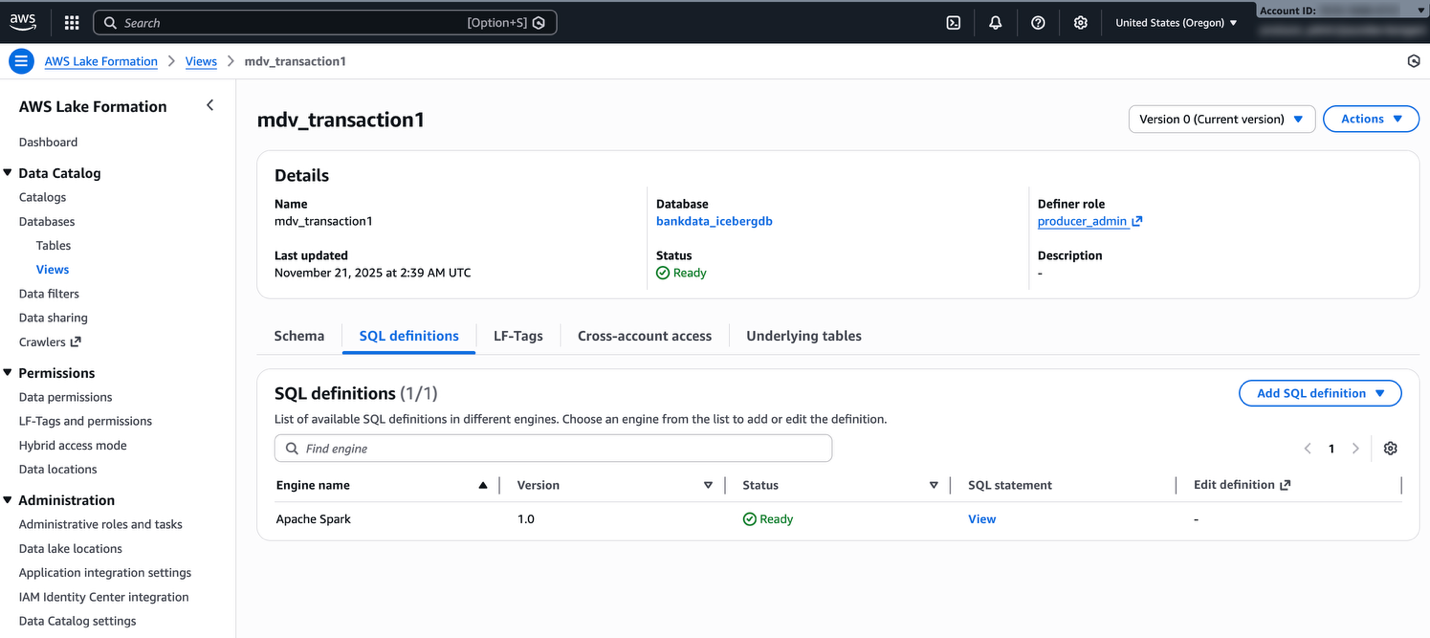
Task: Open table preferences gear icon
Action: (x=1390, y=448)
